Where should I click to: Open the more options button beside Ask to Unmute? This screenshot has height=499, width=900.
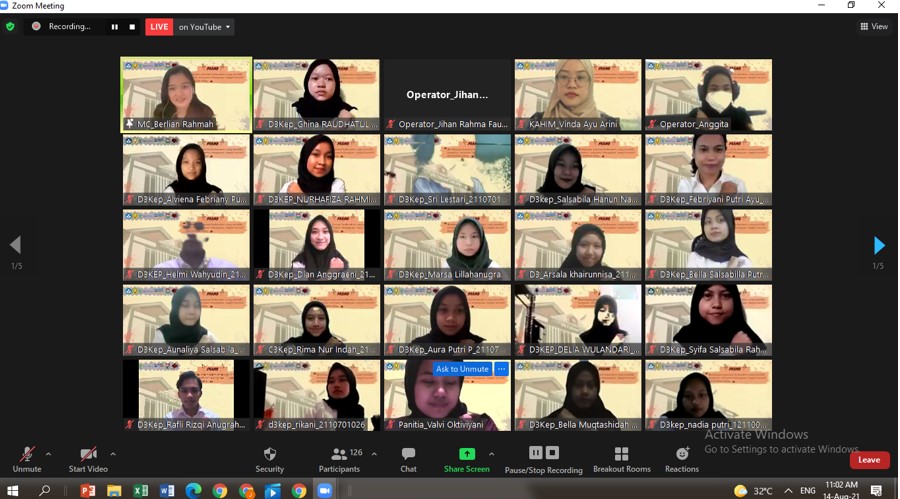(x=501, y=369)
